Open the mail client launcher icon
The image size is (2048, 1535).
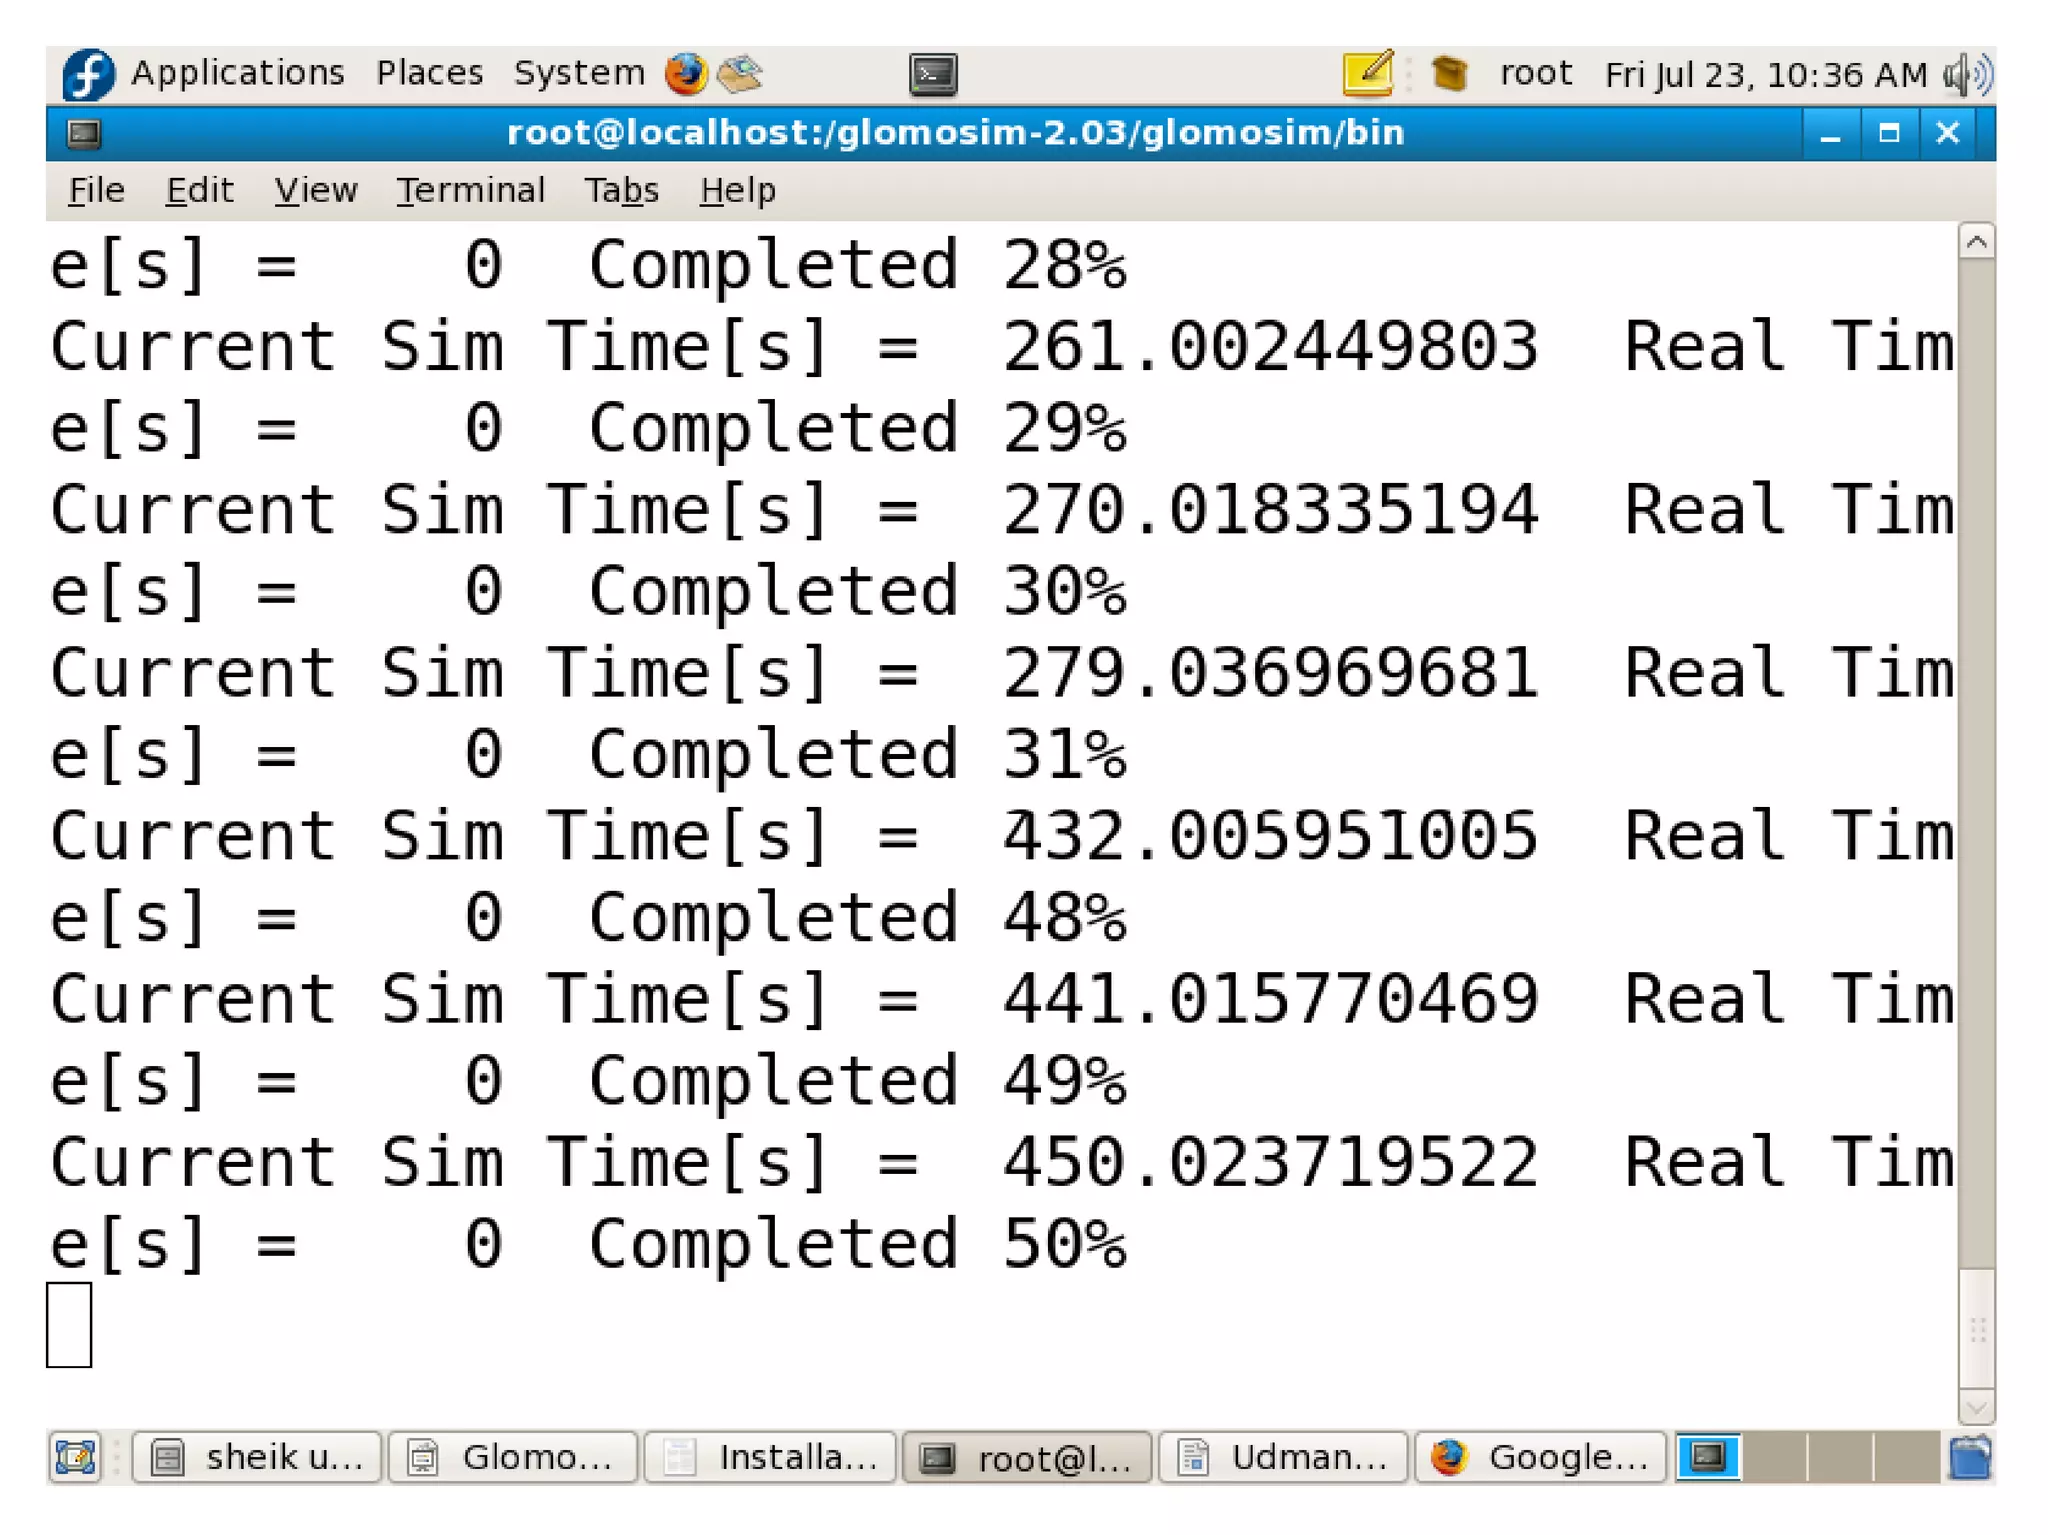(740, 74)
